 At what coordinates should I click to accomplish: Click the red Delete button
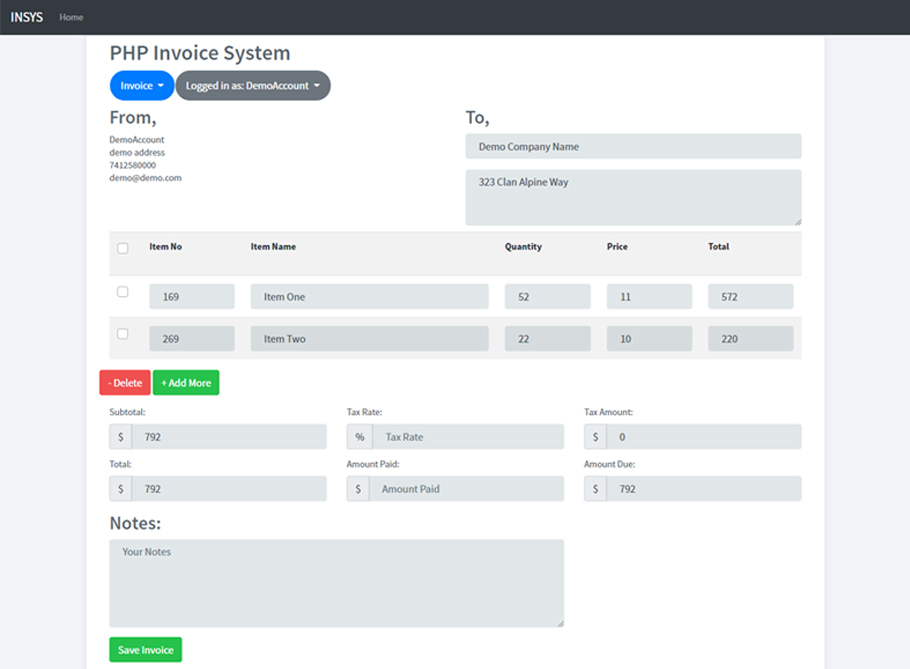tap(125, 382)
